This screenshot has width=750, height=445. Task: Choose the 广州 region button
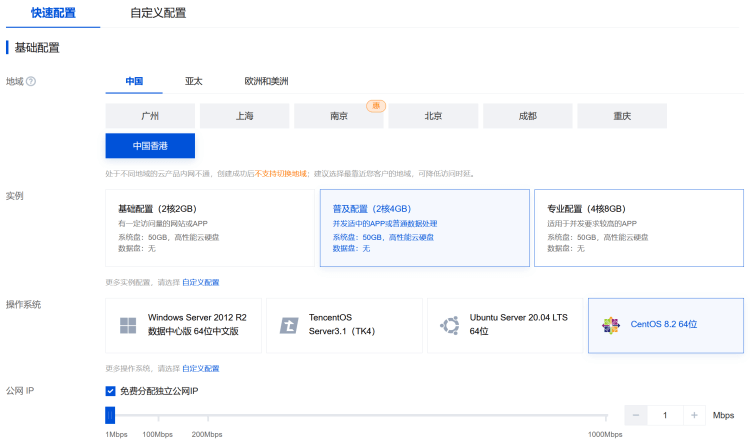tap(150, 116)
